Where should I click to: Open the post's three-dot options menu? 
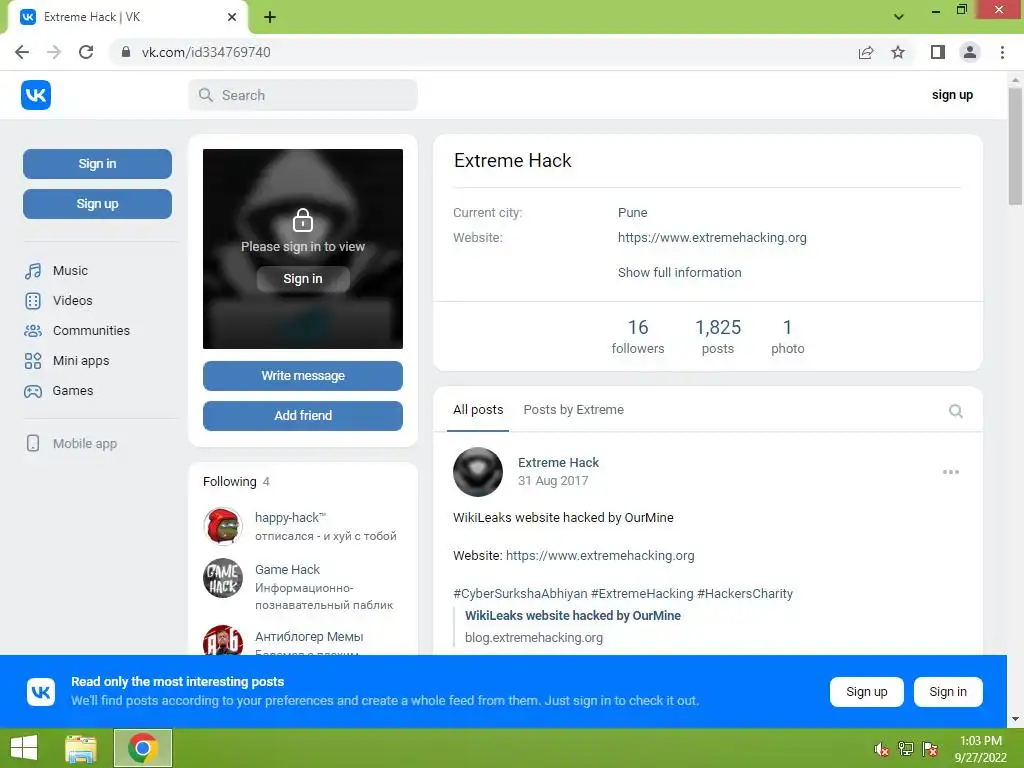(x=951, y=472)
